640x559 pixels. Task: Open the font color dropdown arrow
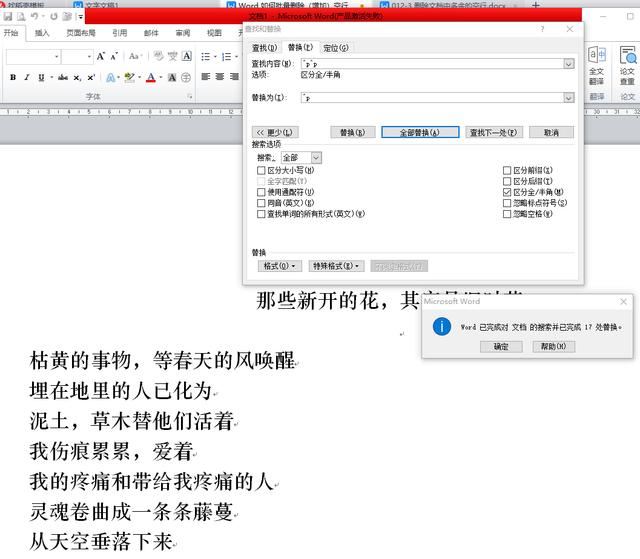point(161,77)
